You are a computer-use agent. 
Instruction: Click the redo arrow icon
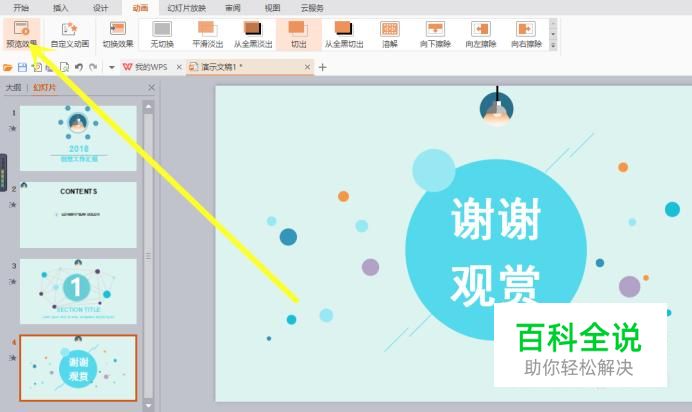[x=93, y=67]
